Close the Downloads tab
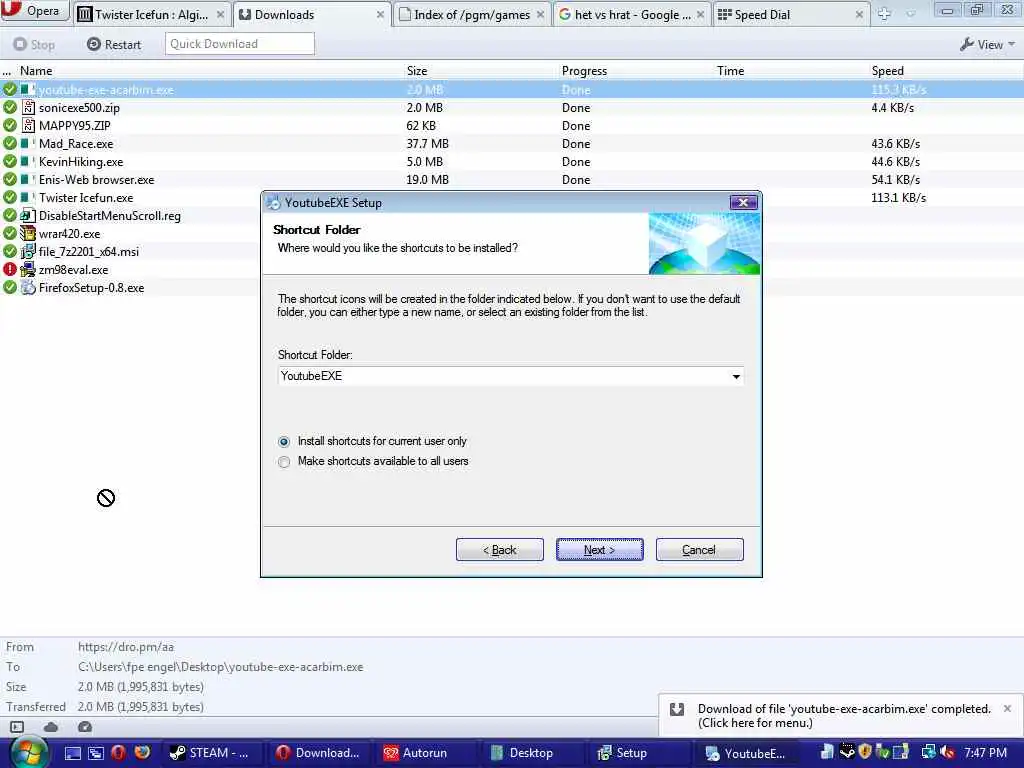Screen dimensions: 1024x768 [380, 14]
